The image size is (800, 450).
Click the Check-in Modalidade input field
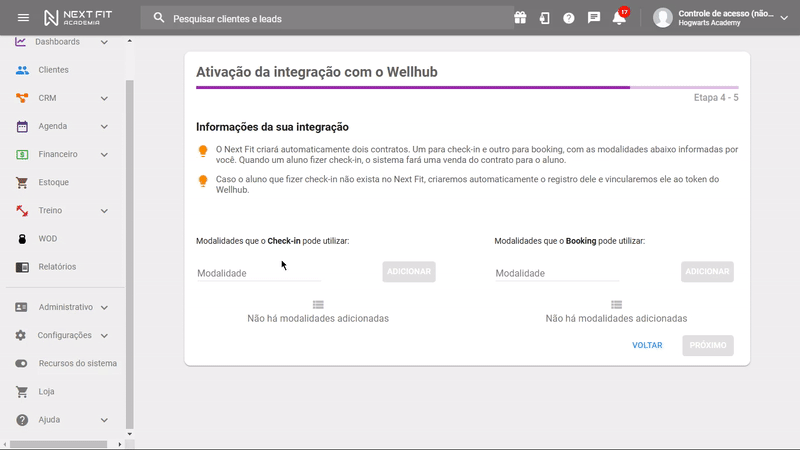pos(259,273)
